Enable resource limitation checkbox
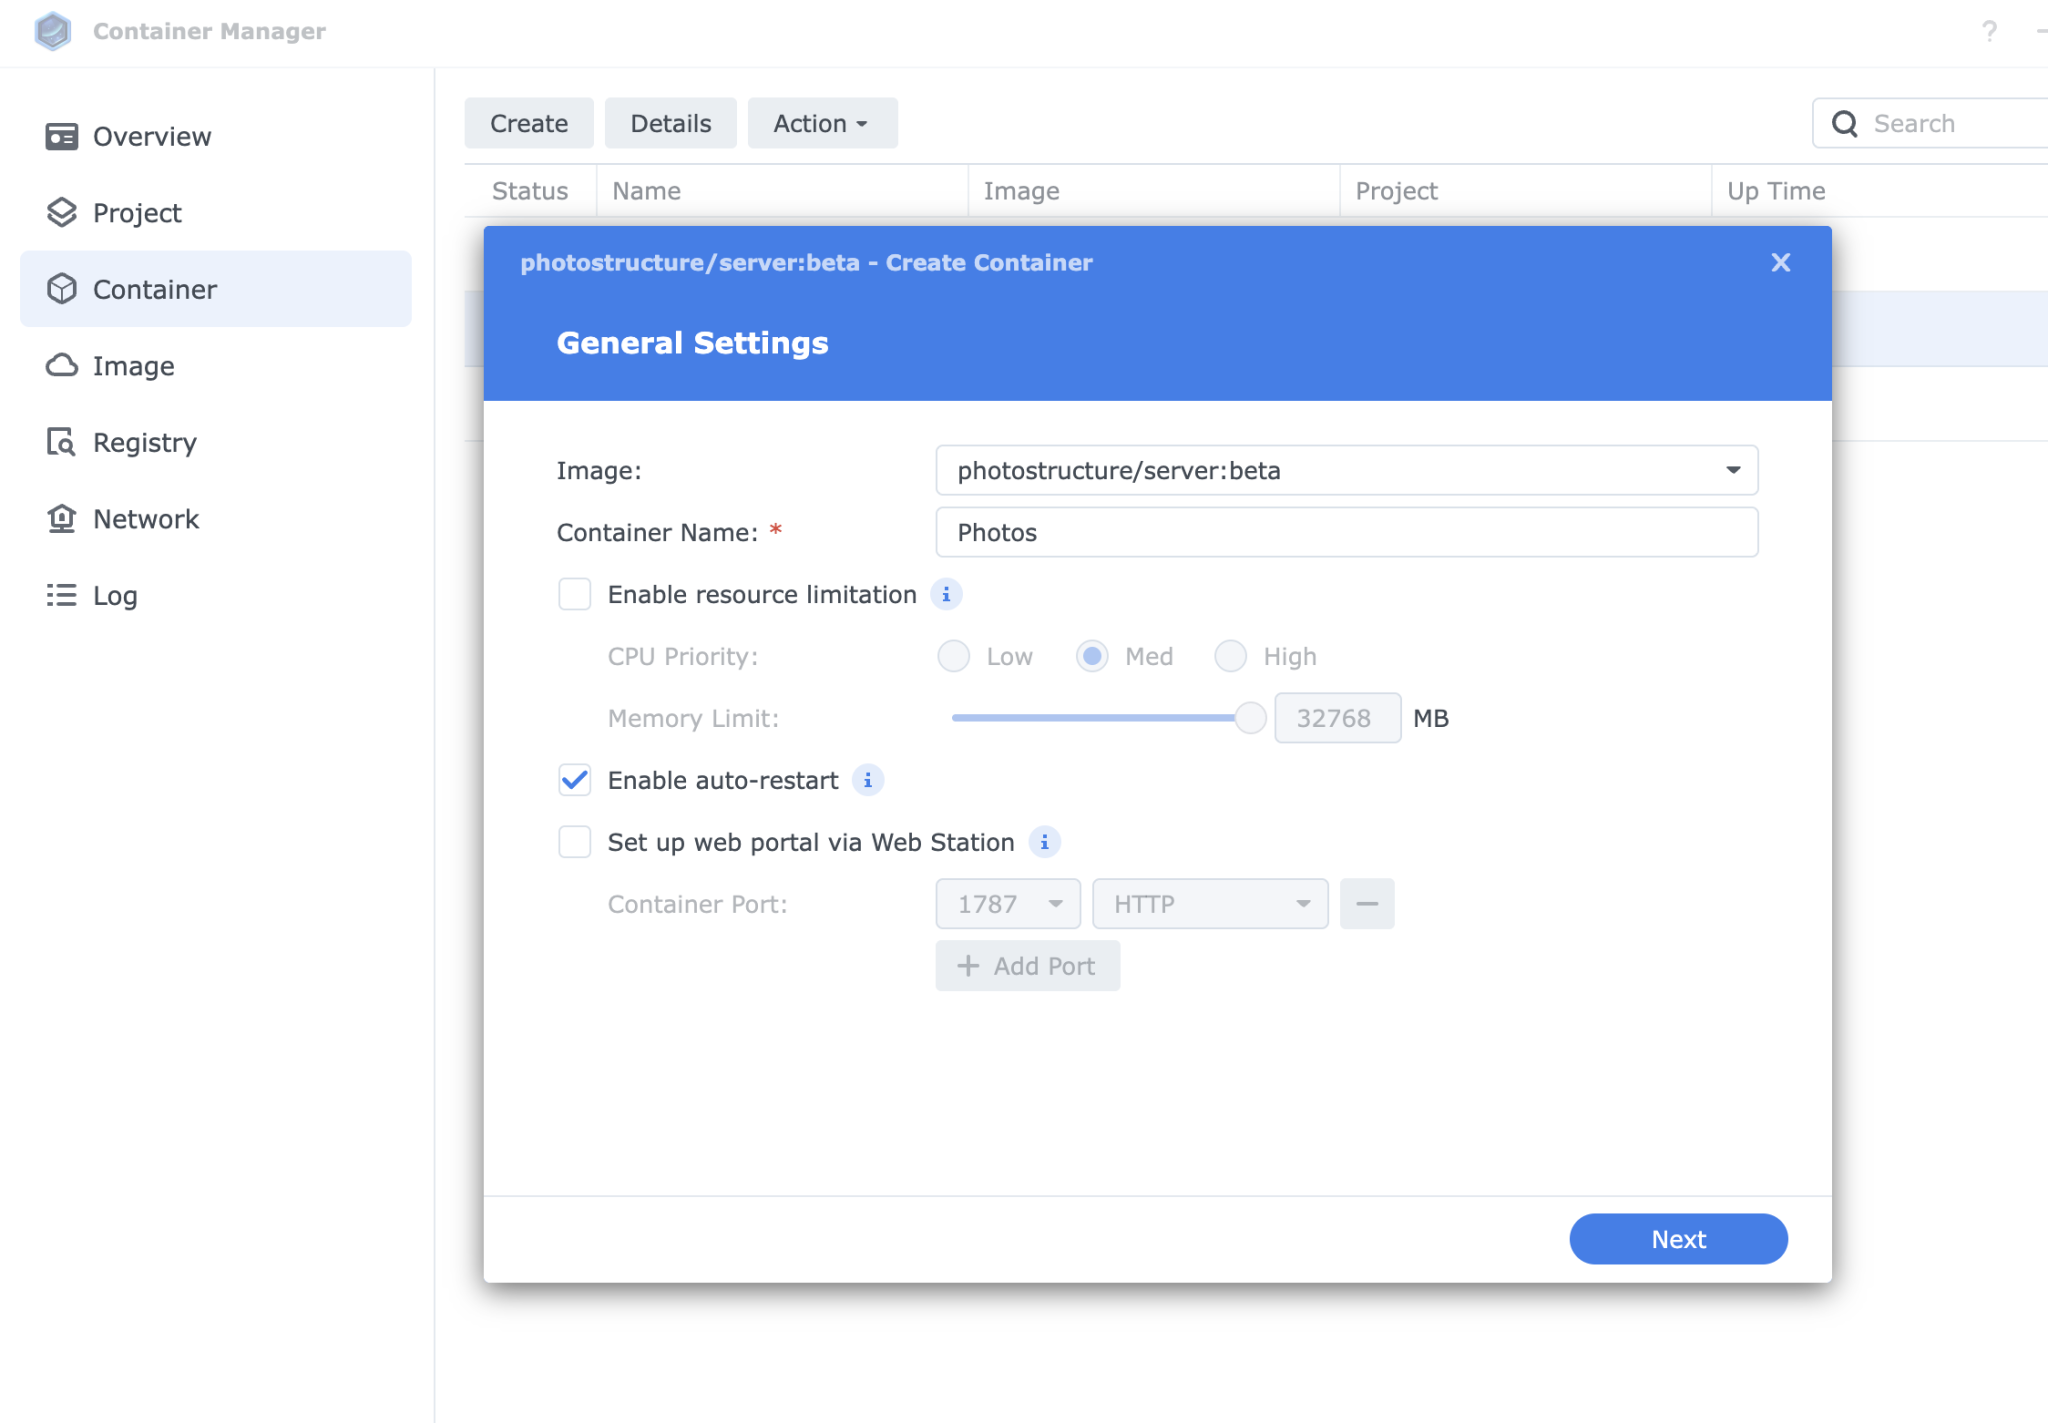This screenshot has width=2048, height=1423. tap(575, 593)
